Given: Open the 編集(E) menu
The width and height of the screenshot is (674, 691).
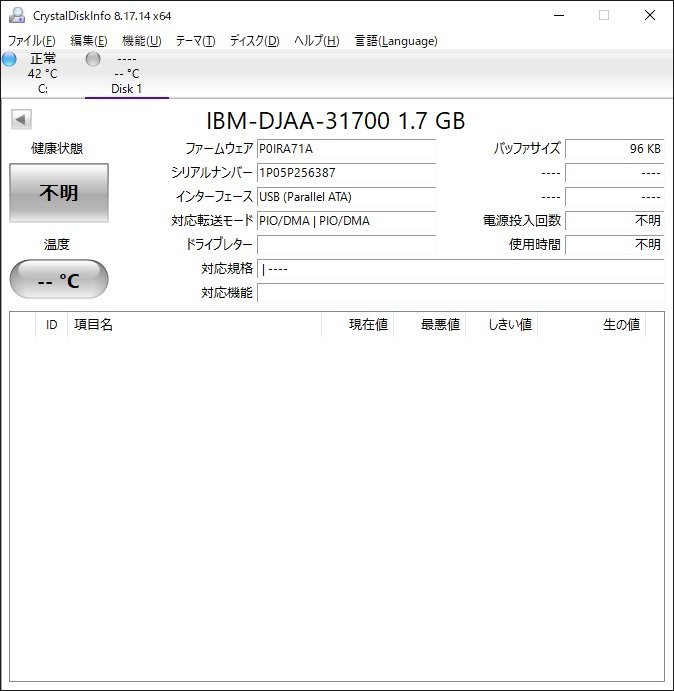Looking at the screenshot, I should point(89,41).
